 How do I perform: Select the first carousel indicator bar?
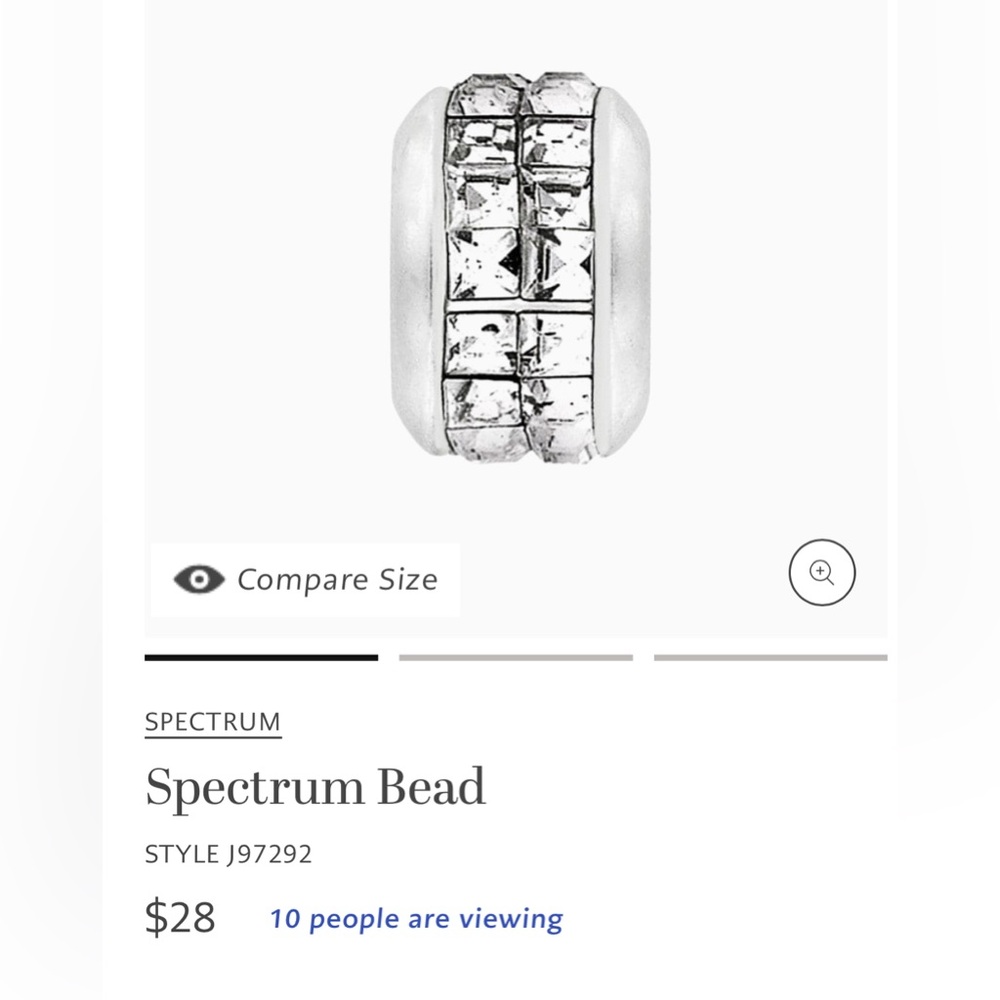click(x=261, y=659)
